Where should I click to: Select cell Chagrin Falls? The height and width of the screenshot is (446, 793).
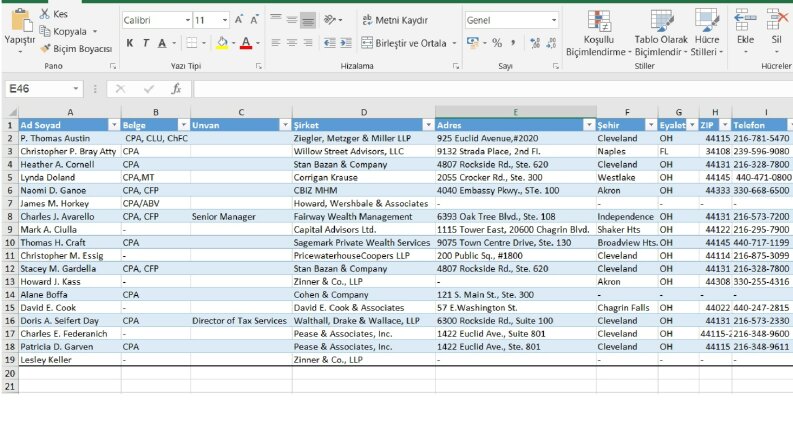click(x=627, y=307)
